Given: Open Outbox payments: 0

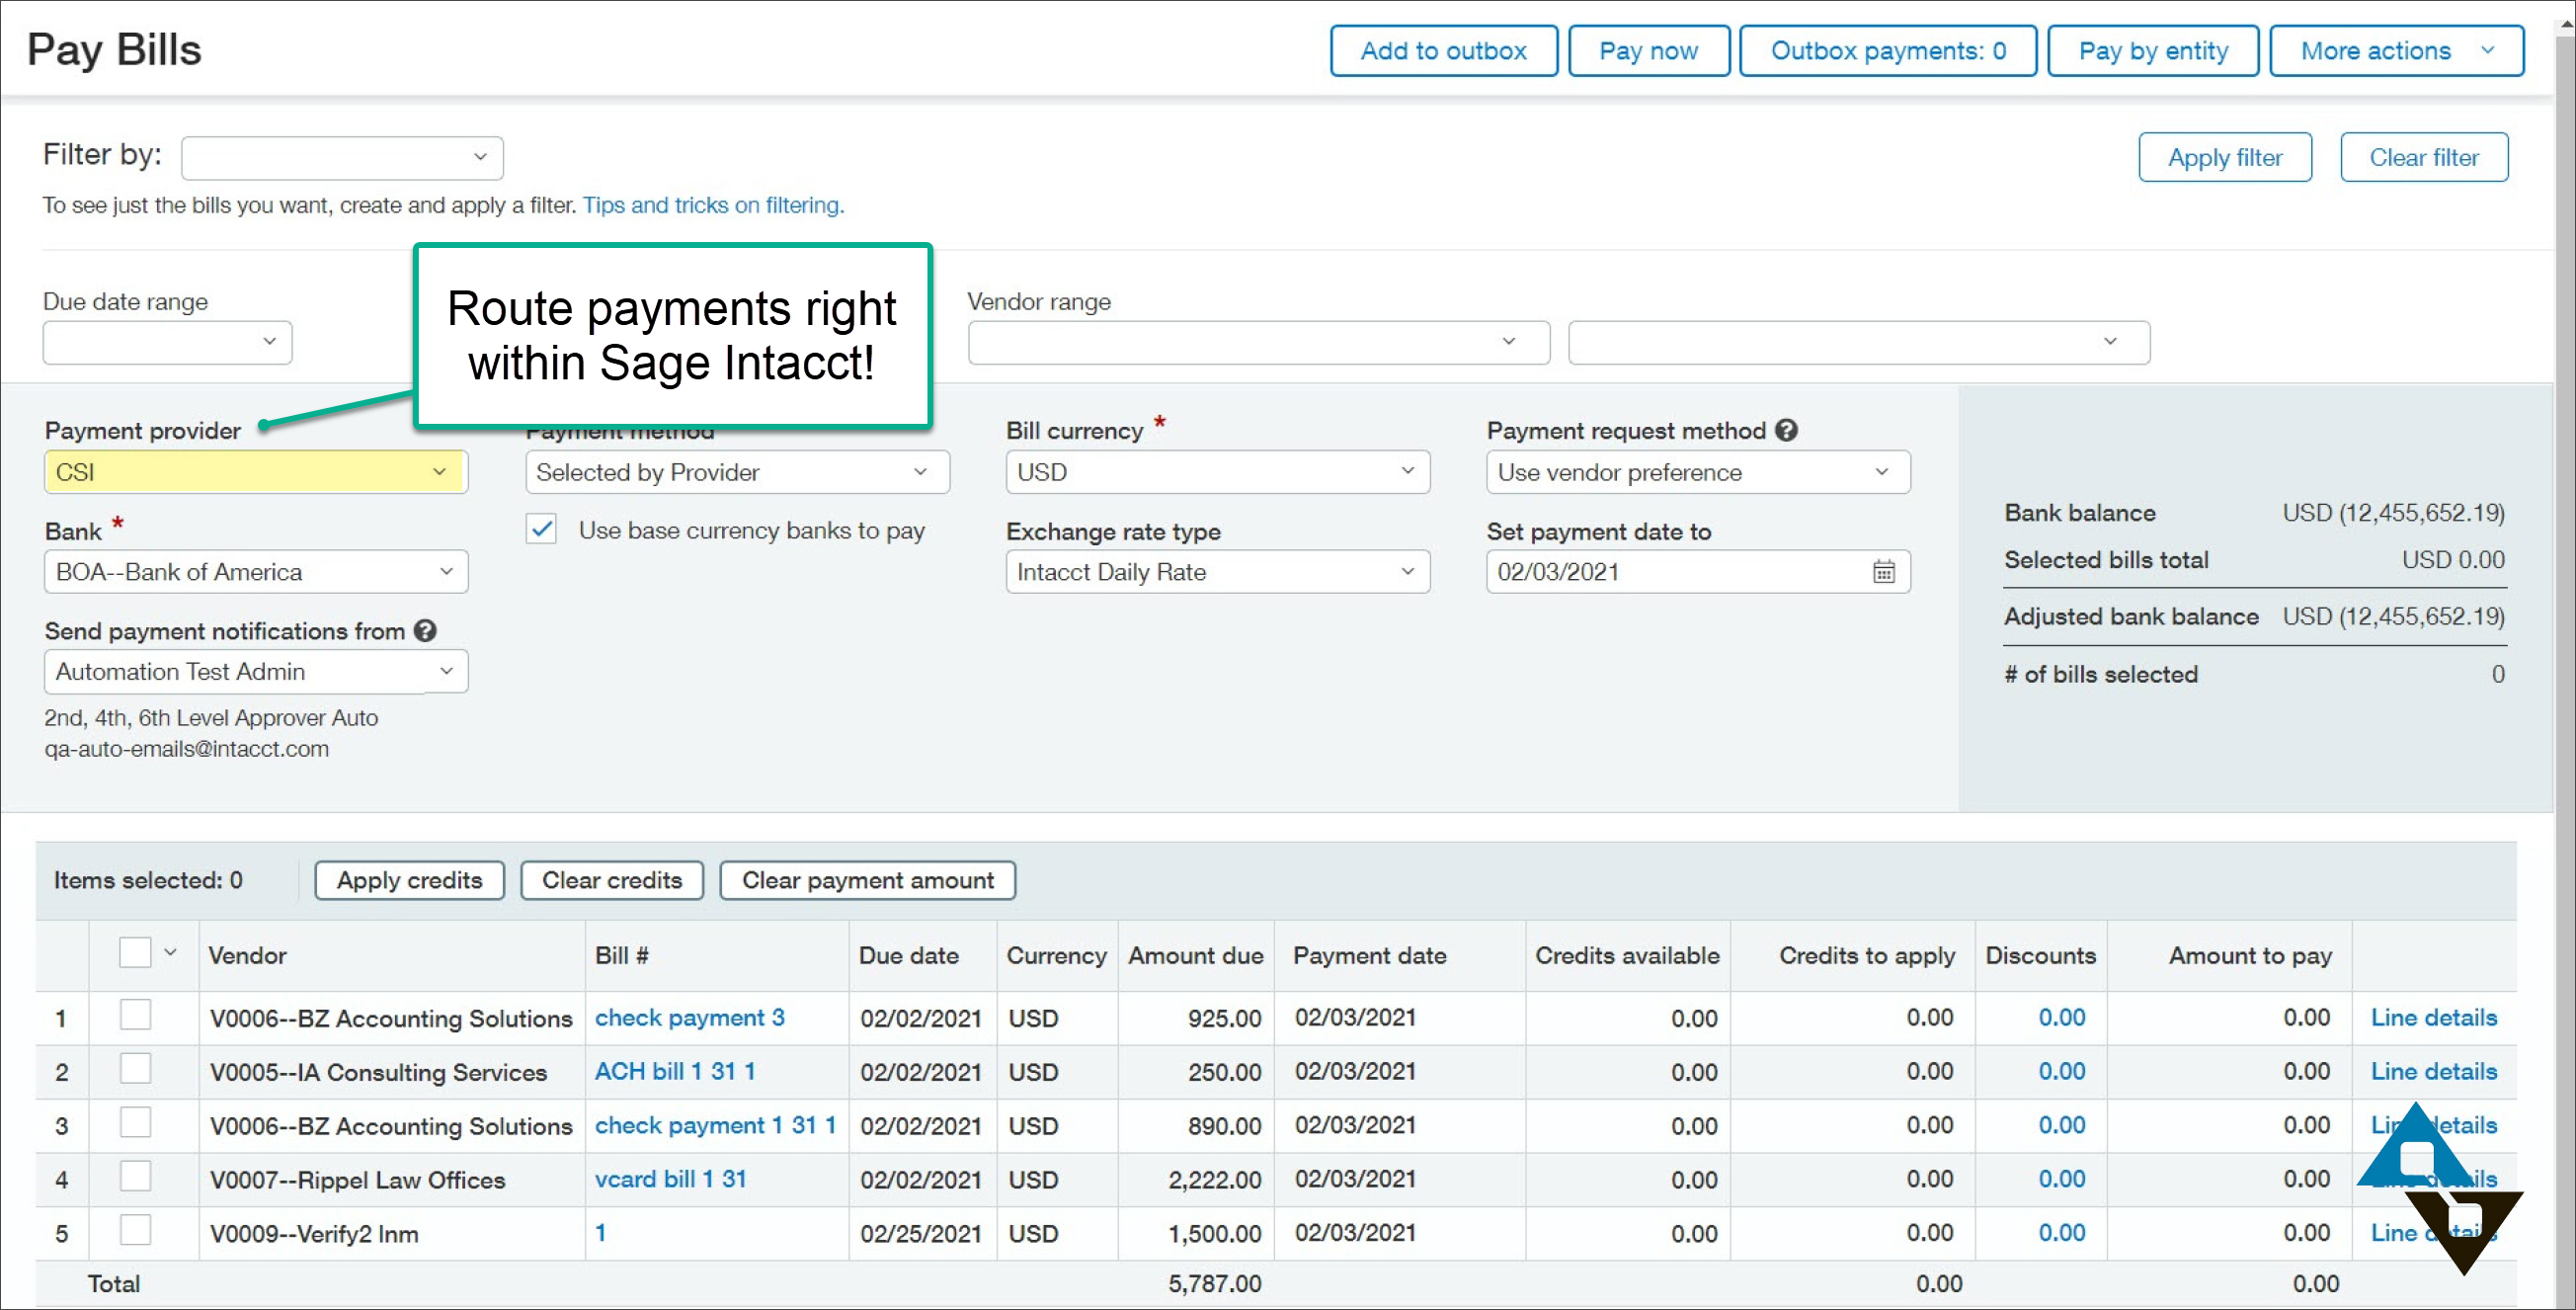Looking at the screenshot, I should pyautogui.click(x=1887, y=51).
